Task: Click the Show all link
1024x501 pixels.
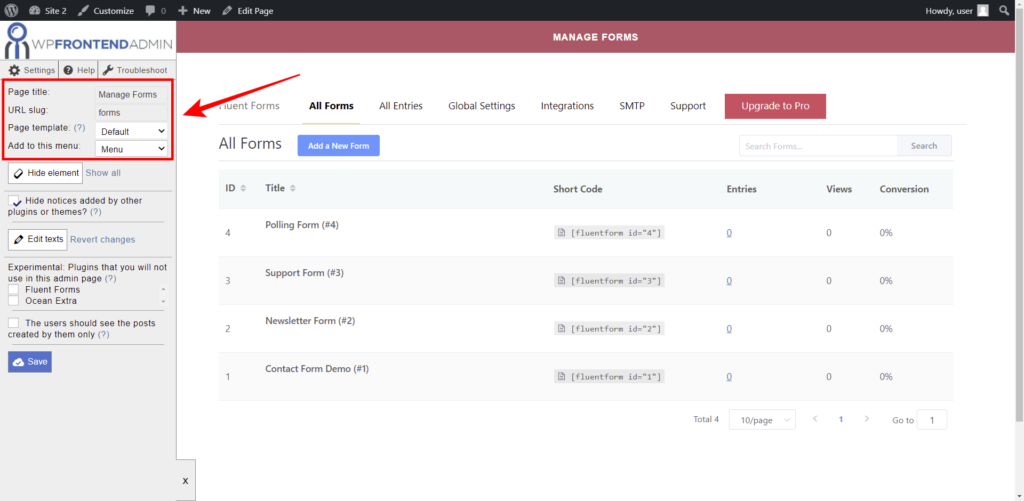Action: tap(103, 173)
